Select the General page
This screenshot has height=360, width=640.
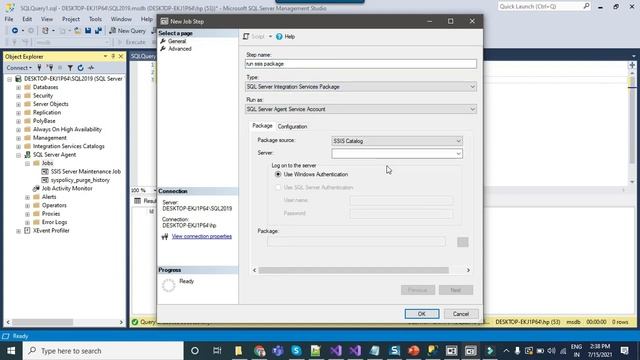coord(177,41)
